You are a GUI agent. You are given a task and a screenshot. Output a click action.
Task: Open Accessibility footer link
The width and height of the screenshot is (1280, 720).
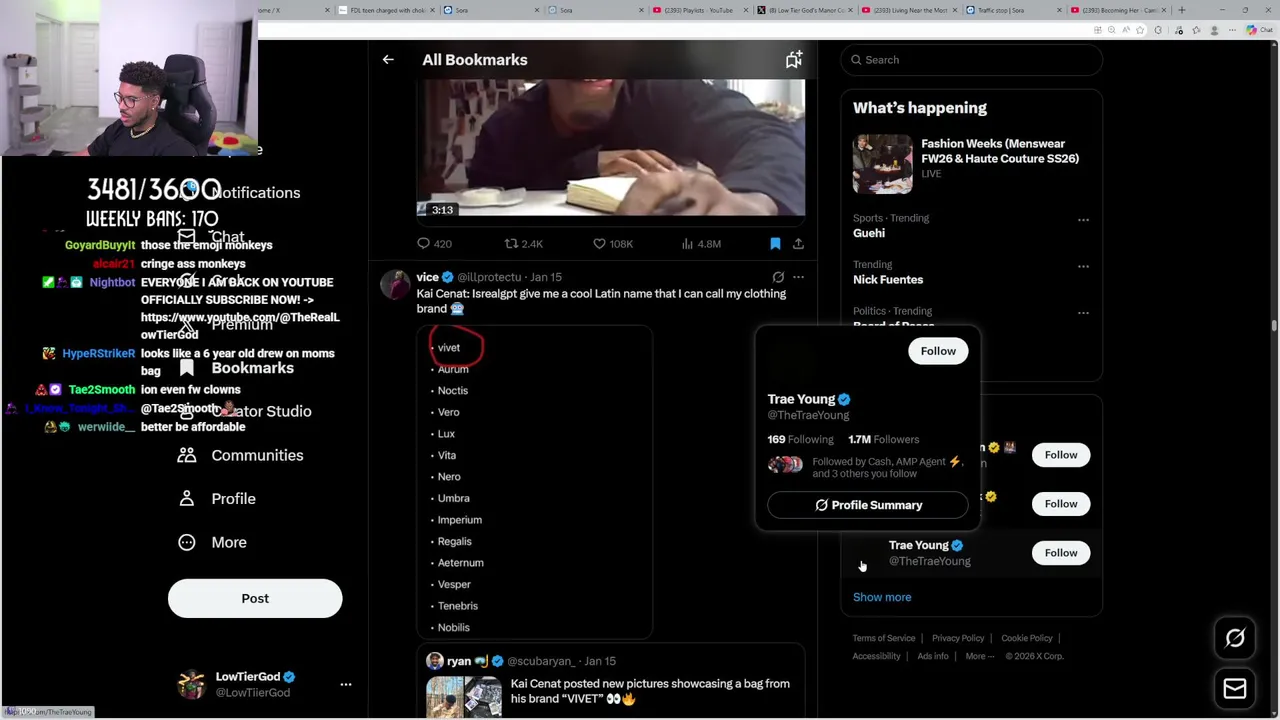[876, 656]
